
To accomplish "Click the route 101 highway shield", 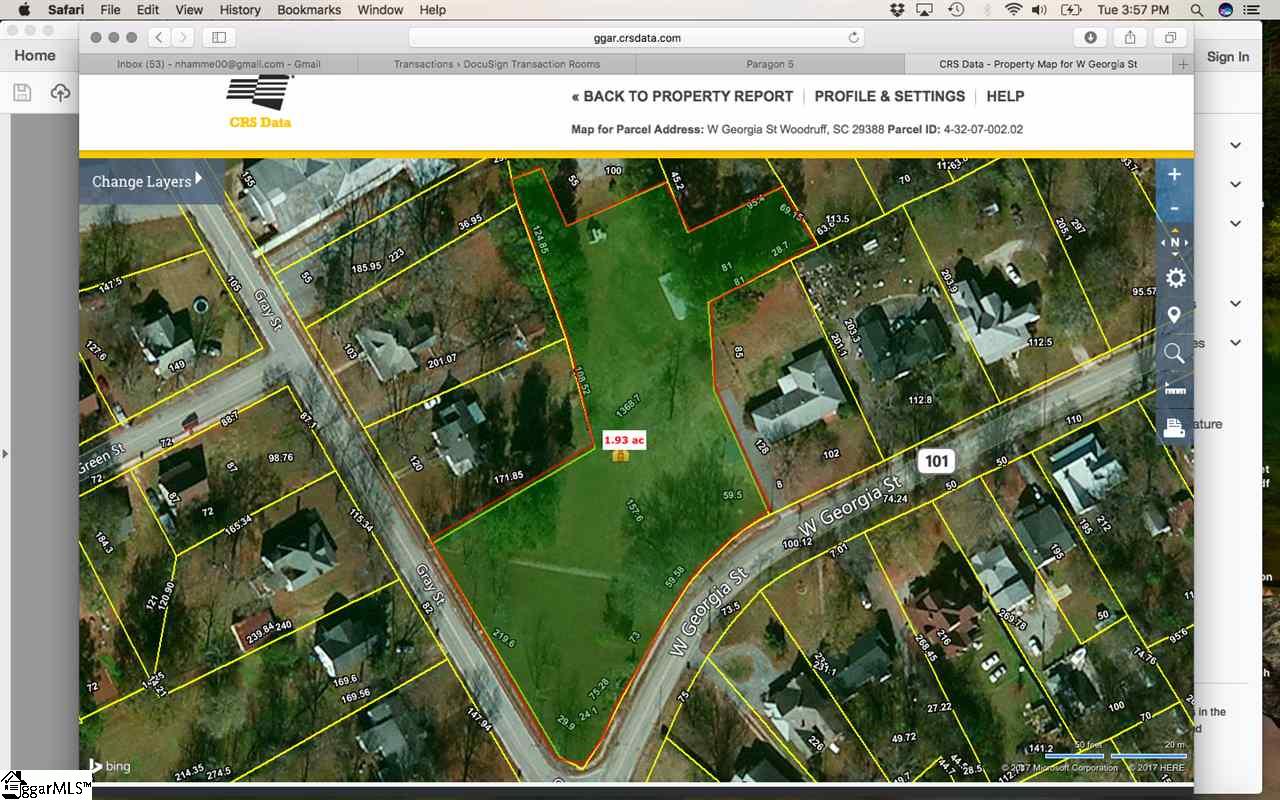I will click(x=936, y=460).
